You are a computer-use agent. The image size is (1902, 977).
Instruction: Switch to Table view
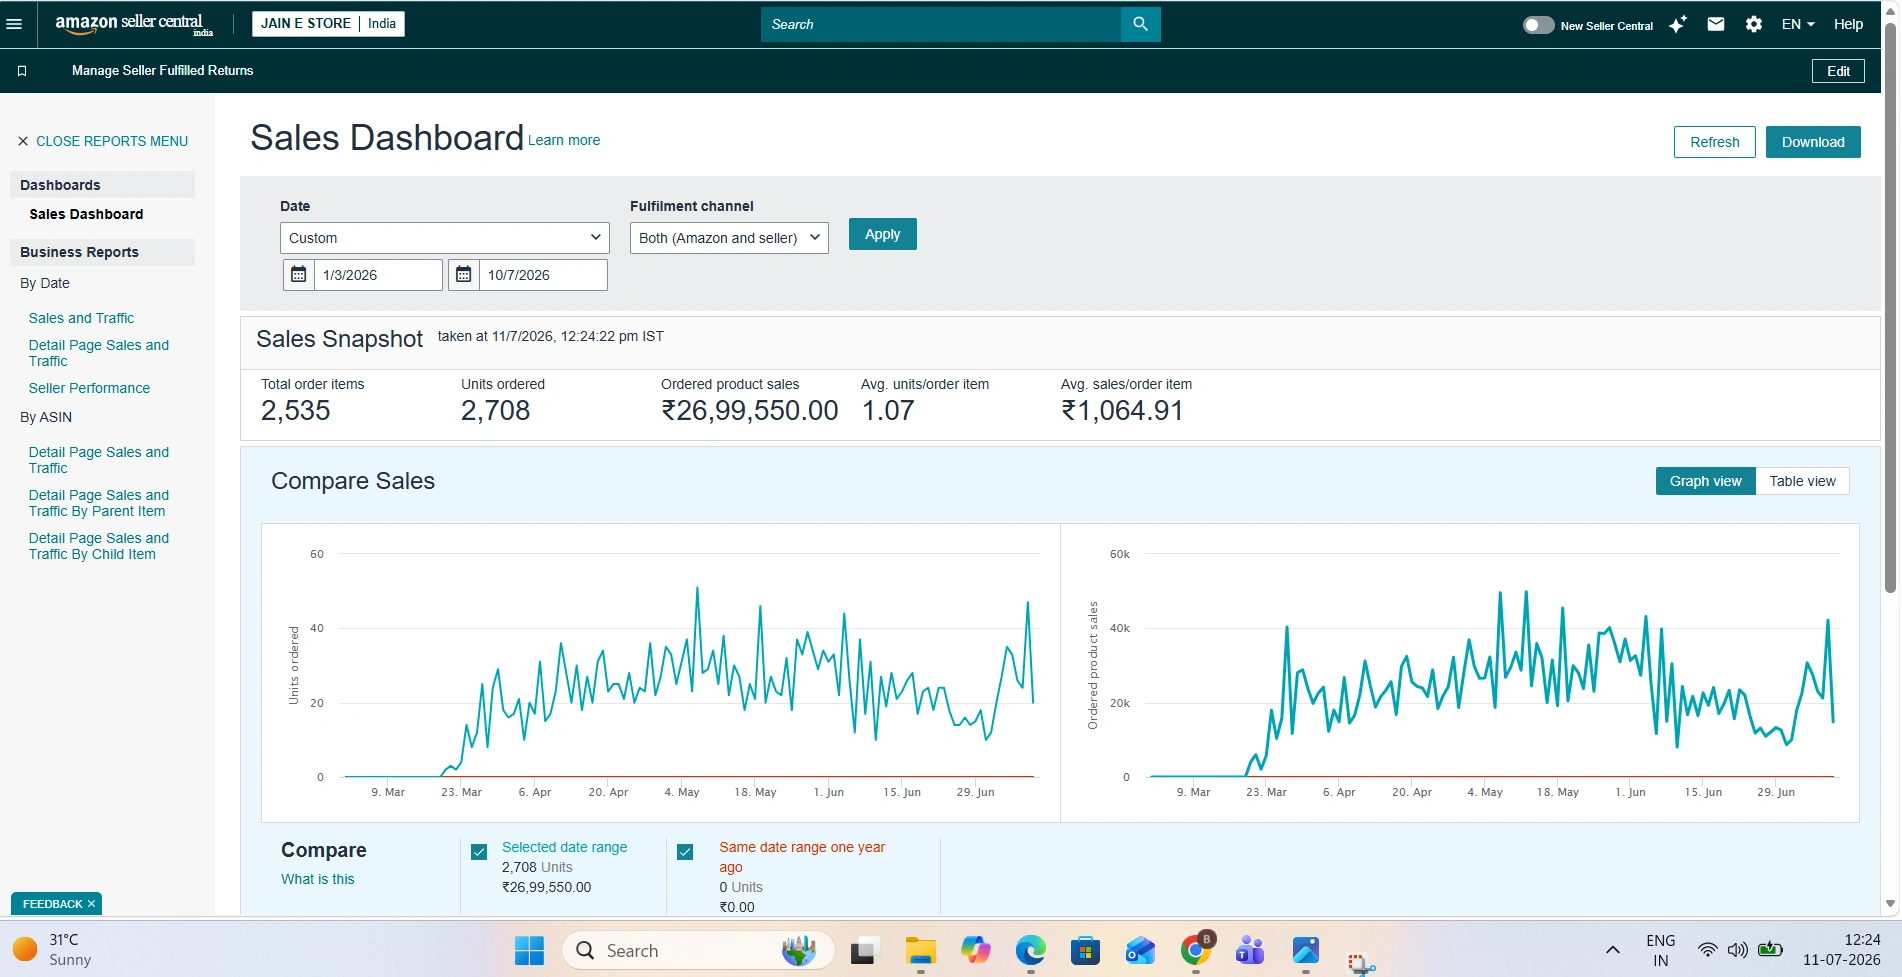[1802, 481]
